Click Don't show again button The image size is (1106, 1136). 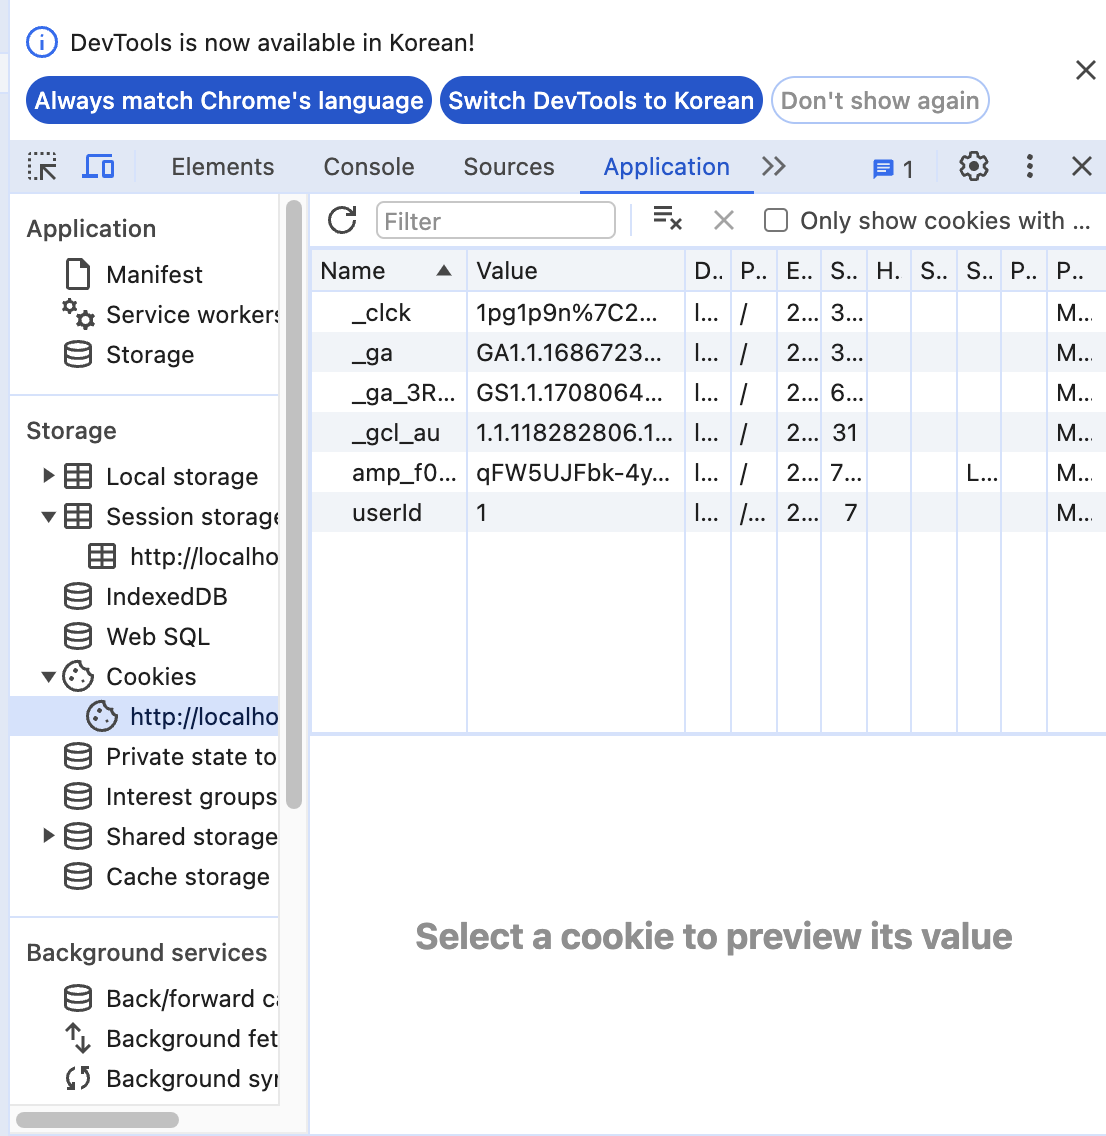[x=880, y=100]
